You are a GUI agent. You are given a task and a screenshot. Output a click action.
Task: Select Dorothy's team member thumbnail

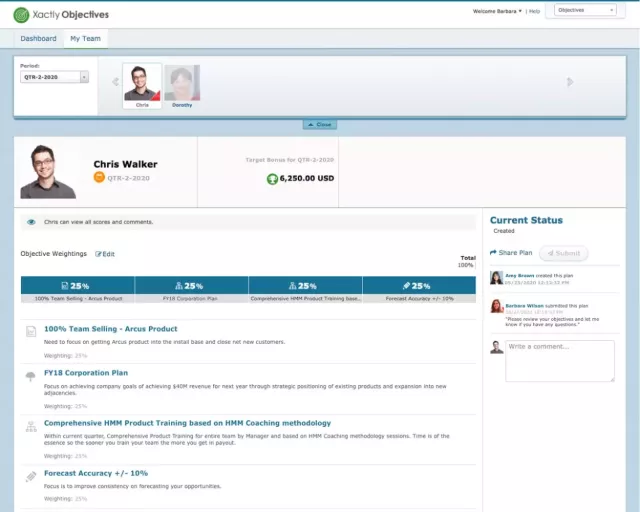[x=182, y=86]
